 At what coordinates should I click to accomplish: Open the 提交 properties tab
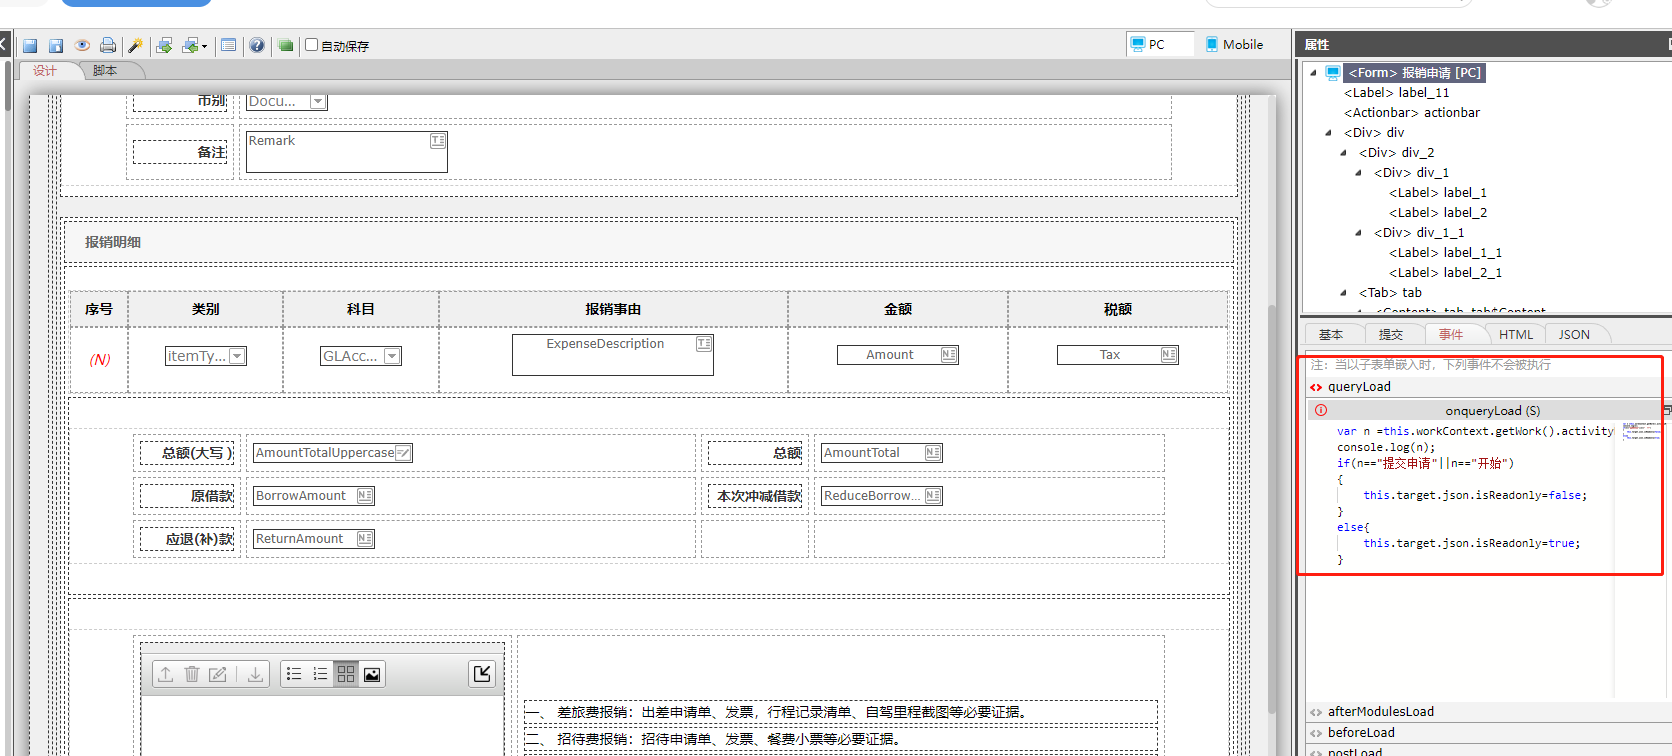pos(1391,335)
